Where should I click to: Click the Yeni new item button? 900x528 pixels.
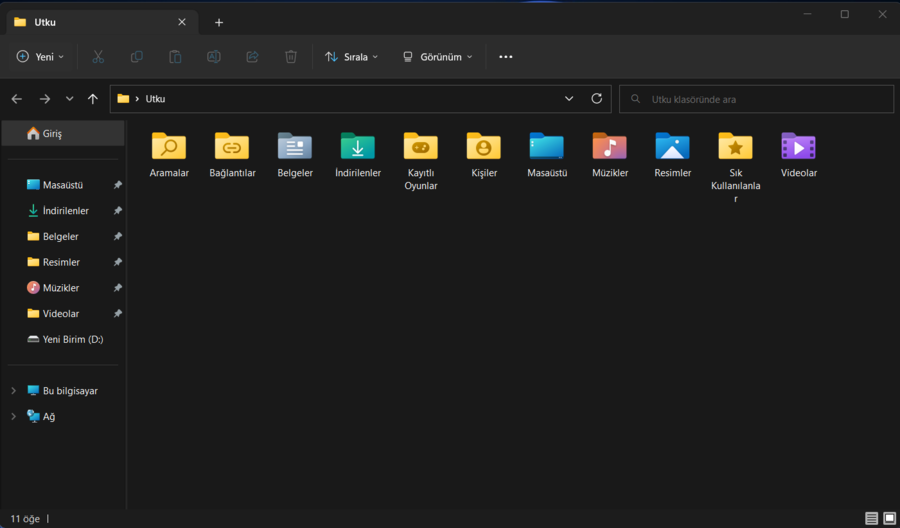[x=40, y=57]
